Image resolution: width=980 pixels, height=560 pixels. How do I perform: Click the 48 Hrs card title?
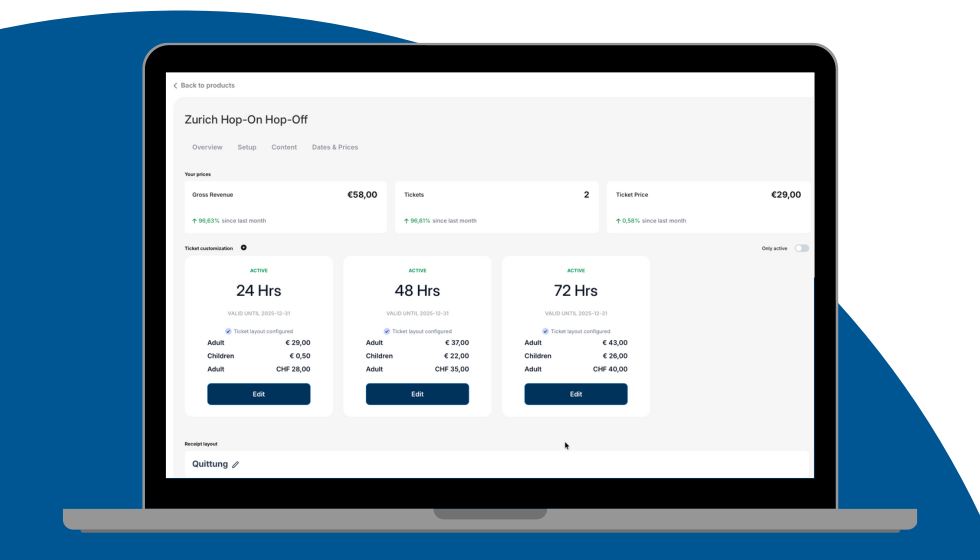click(x=418, y=291)
